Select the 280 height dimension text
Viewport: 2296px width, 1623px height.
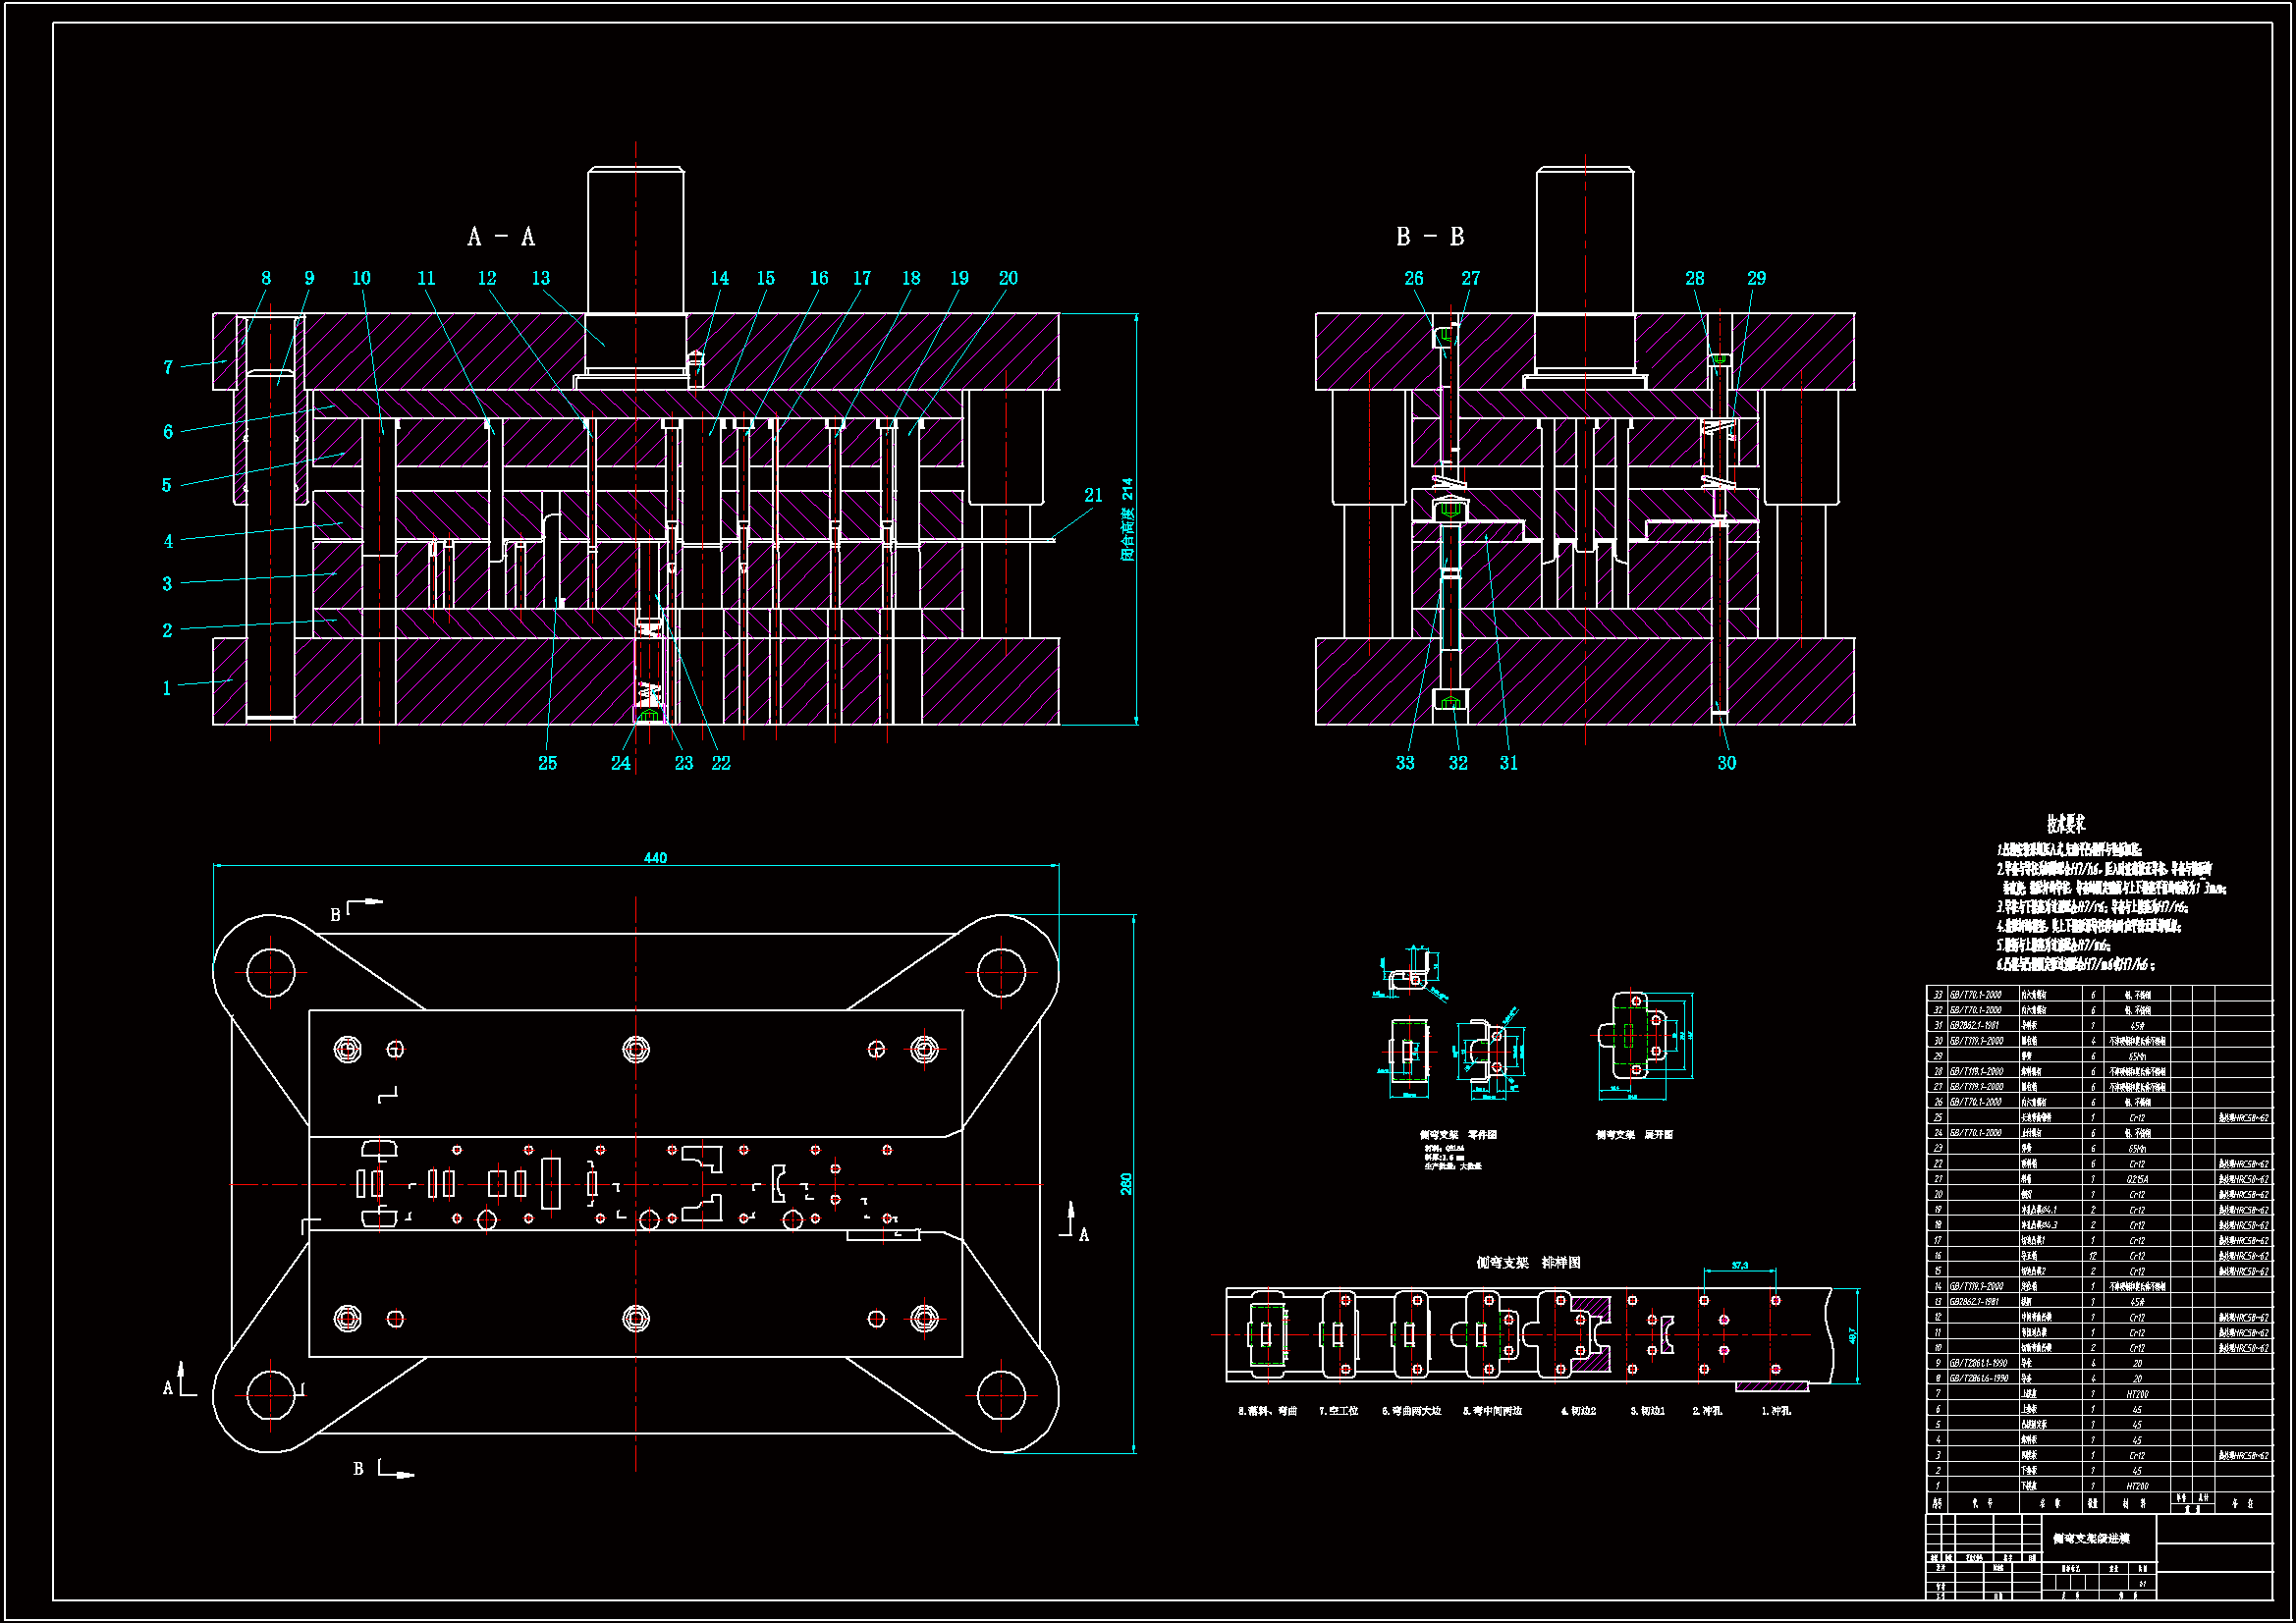click(1126, 1184)
